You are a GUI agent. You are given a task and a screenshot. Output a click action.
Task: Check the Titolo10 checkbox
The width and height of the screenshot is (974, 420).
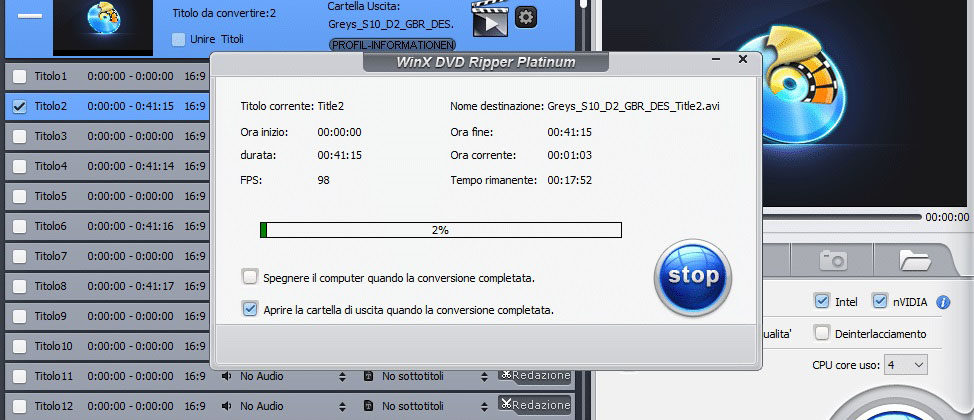click(x=20, y=346)
